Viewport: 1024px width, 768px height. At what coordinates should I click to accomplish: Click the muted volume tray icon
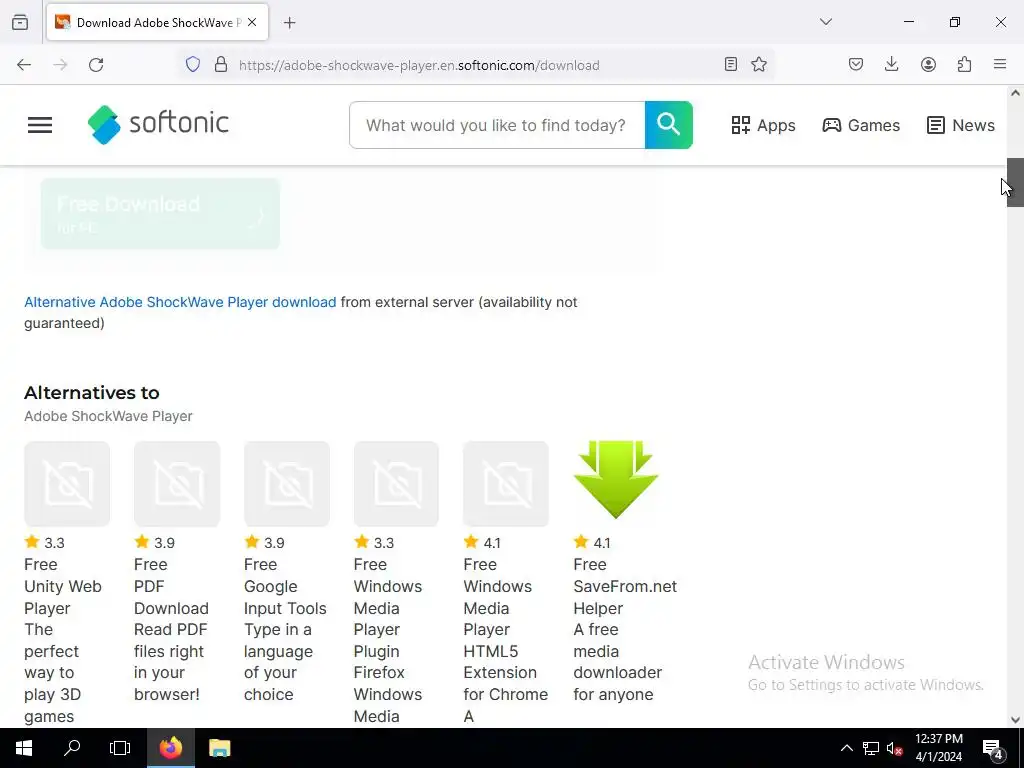tap(895, 748)
